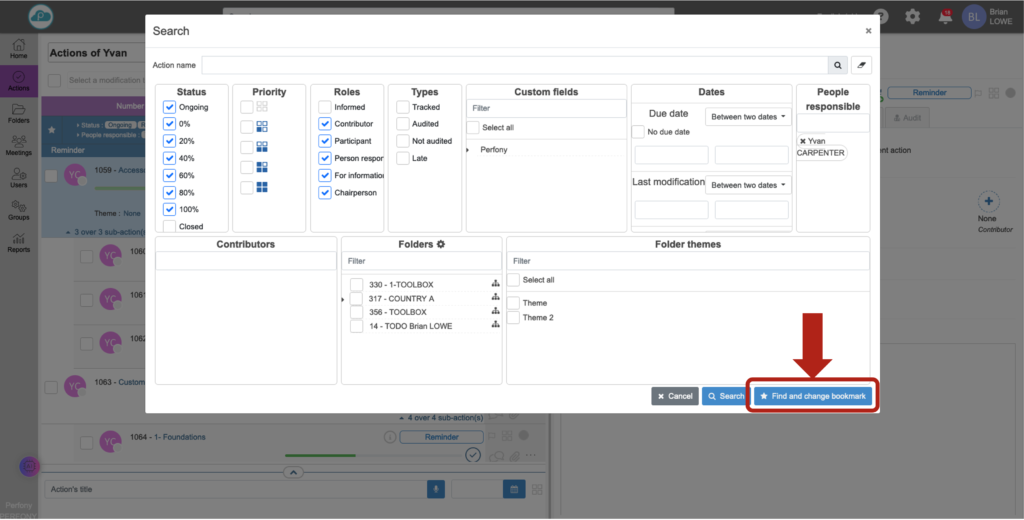Open Last modification range dropdown
Screen dimensions: 1024x520
748,185
